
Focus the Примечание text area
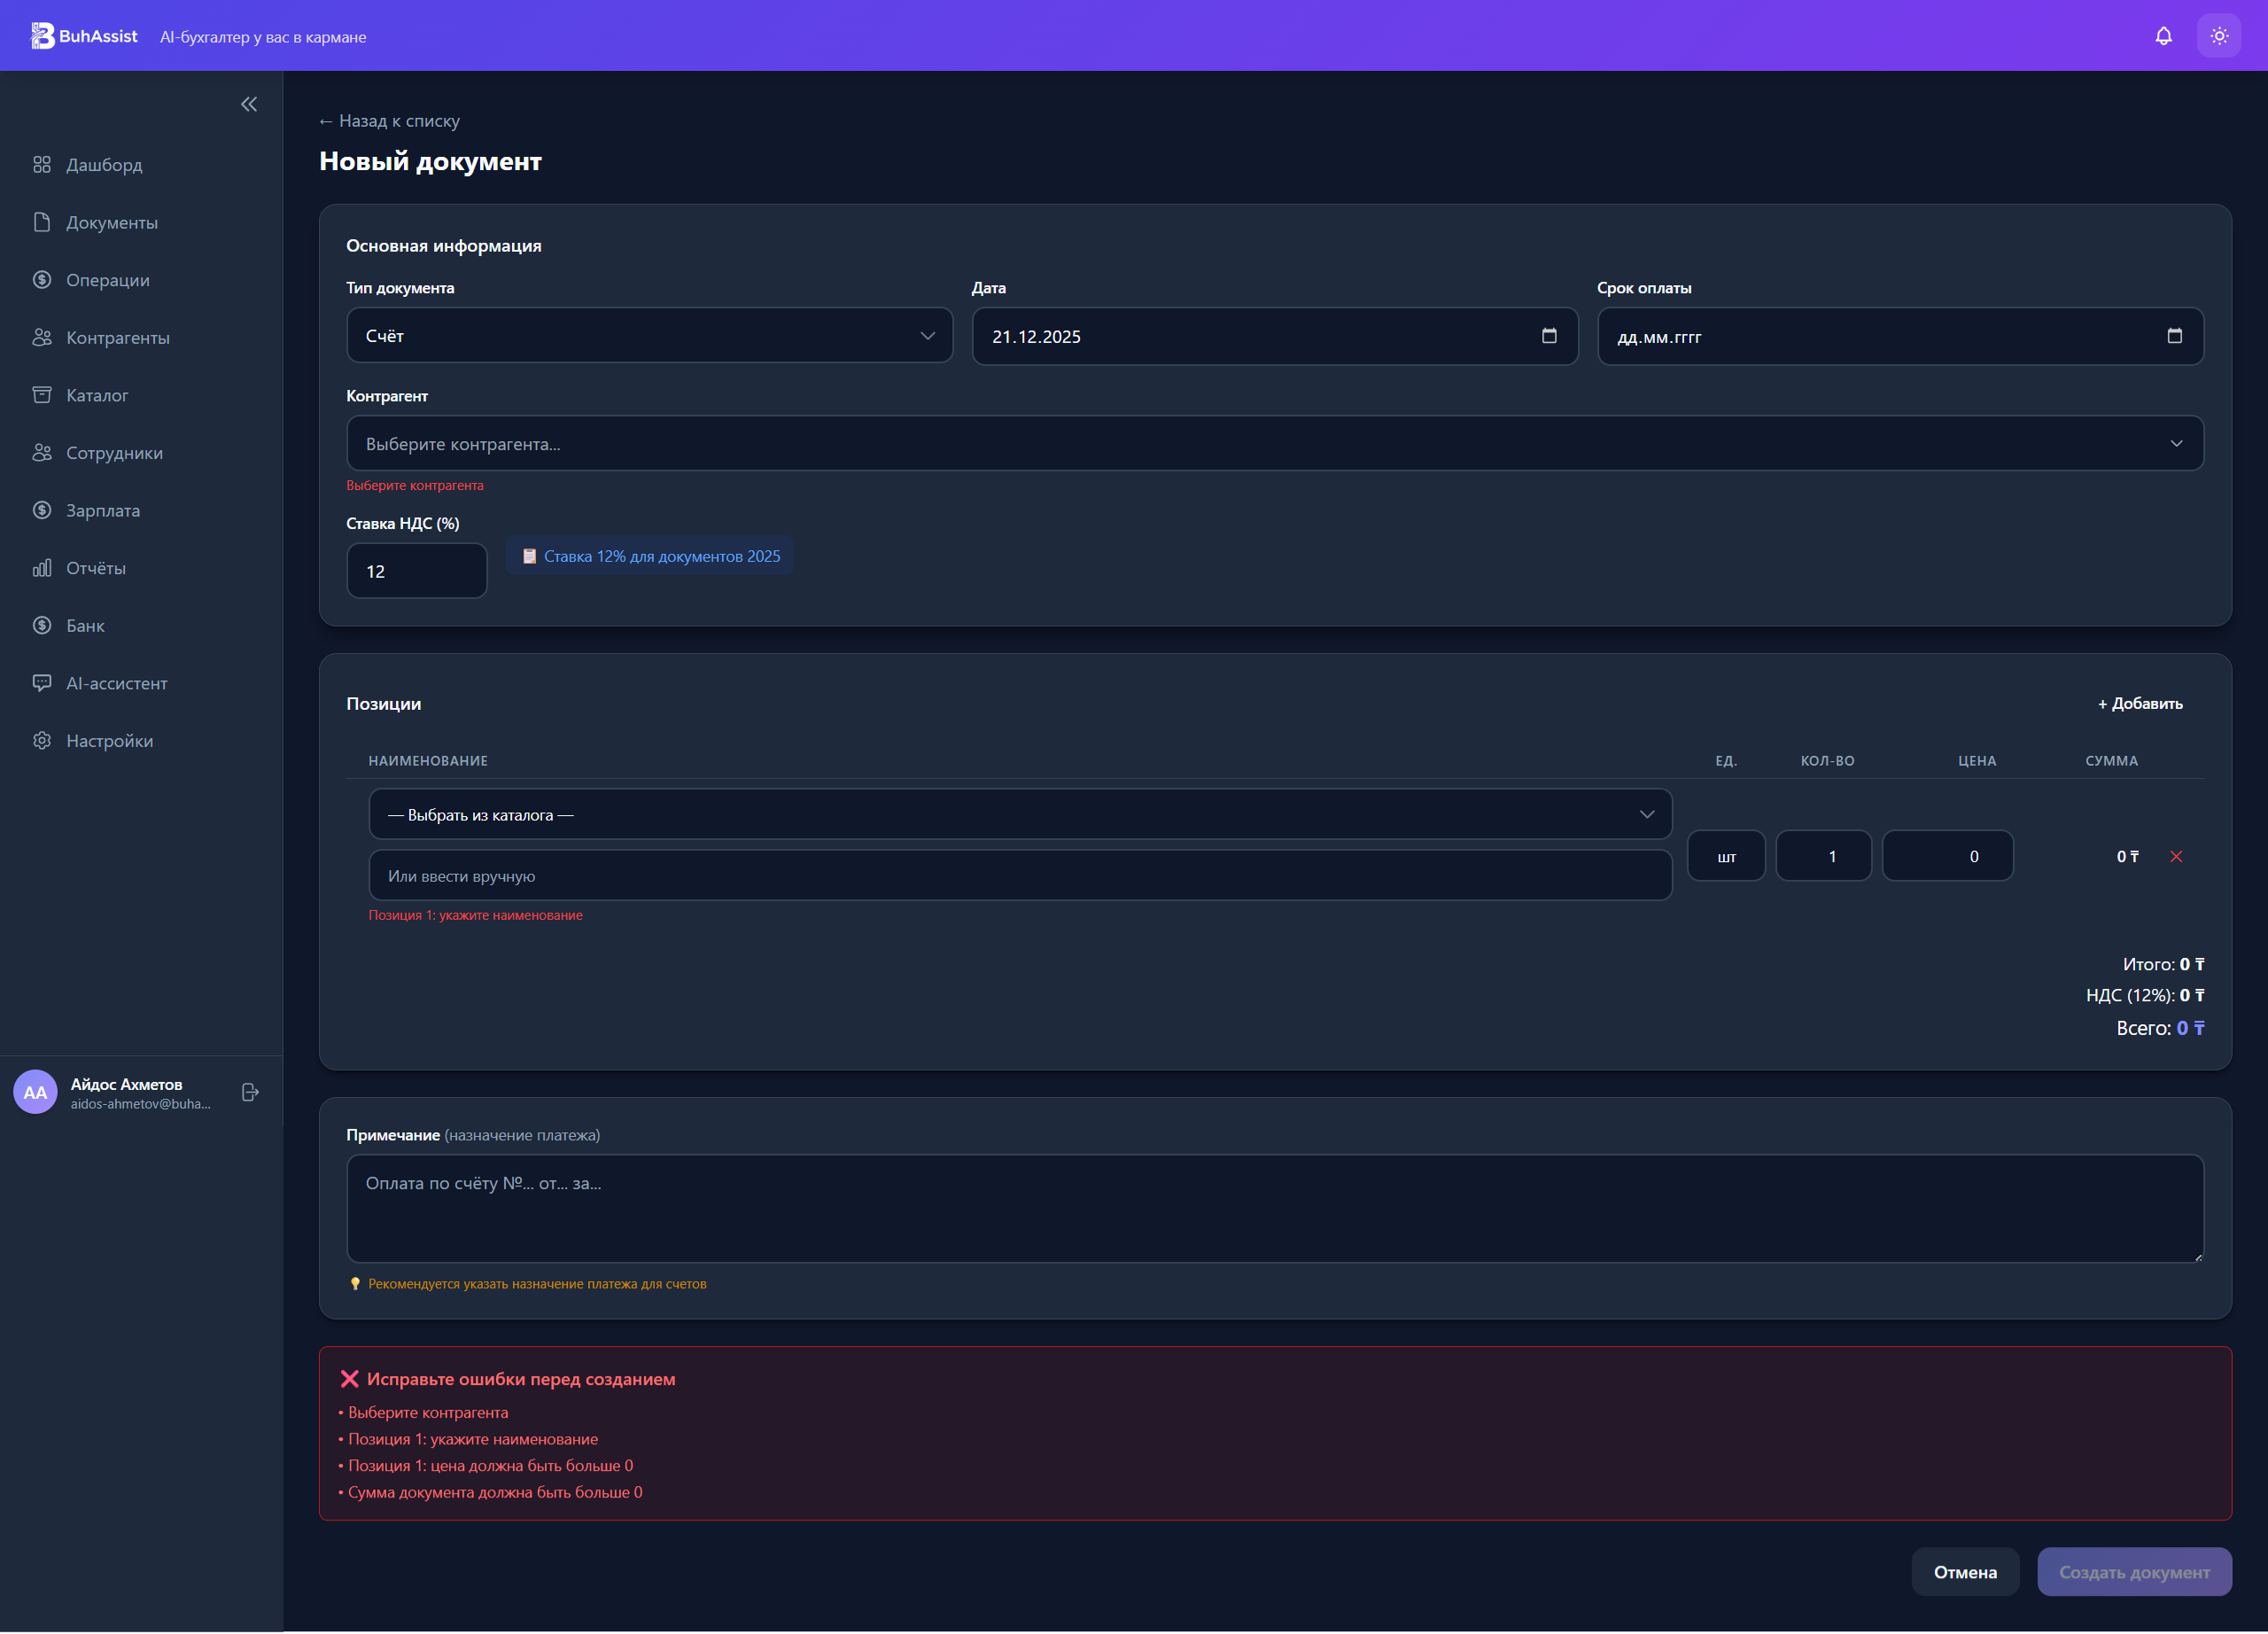(1274, 1208)
